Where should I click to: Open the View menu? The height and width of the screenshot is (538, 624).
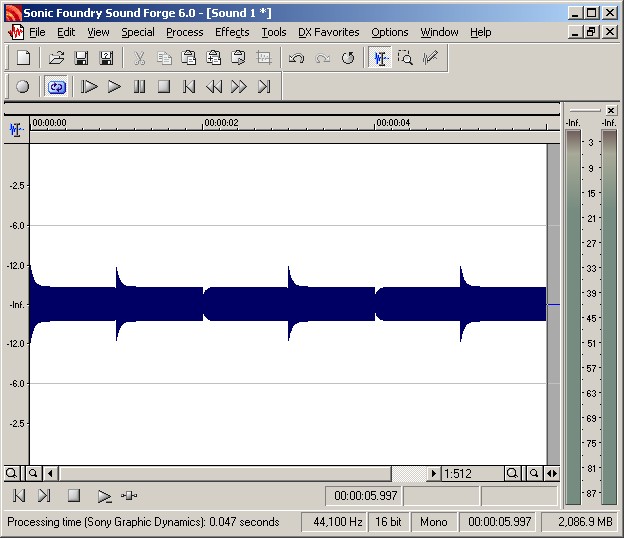point(98,32)
